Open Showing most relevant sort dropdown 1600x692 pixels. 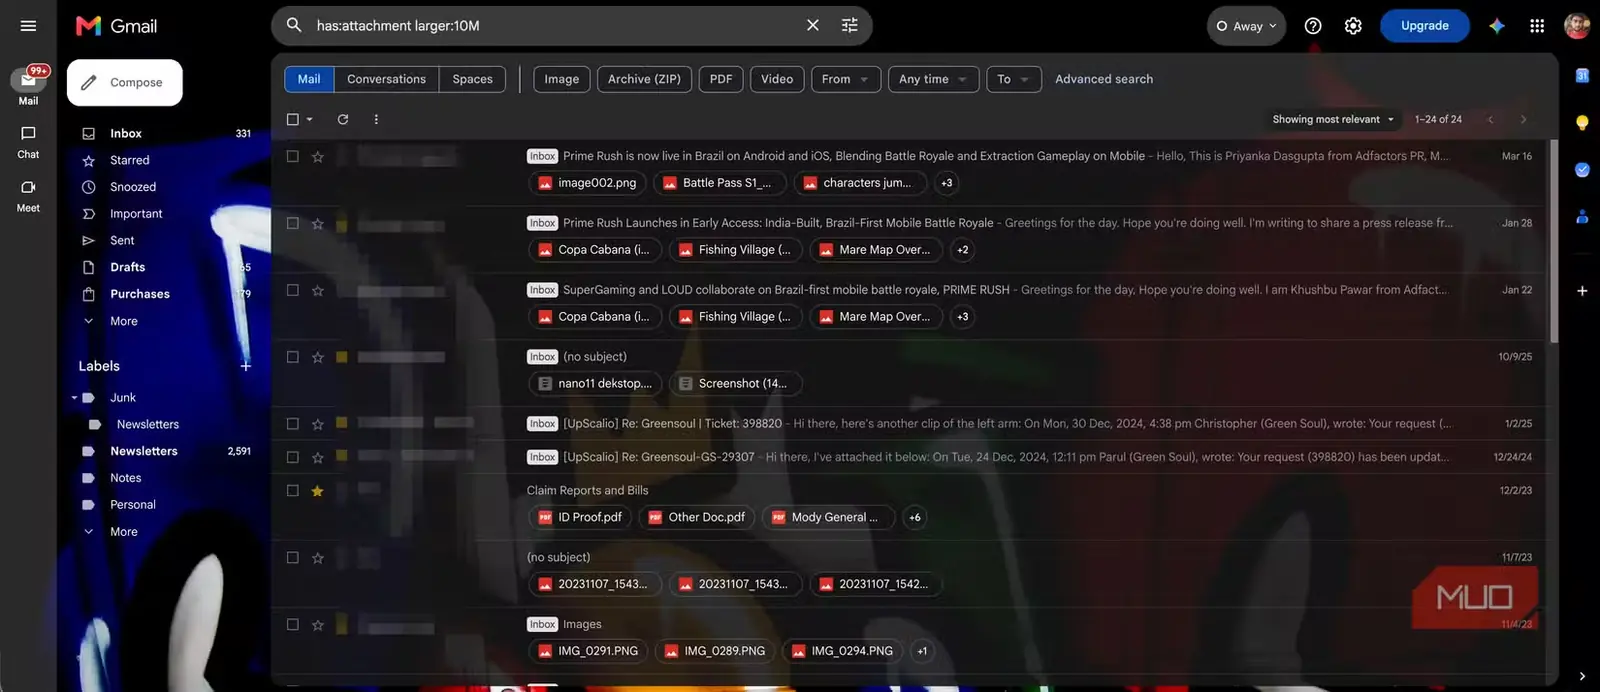pyautogui.click(x=1332, y=119)
